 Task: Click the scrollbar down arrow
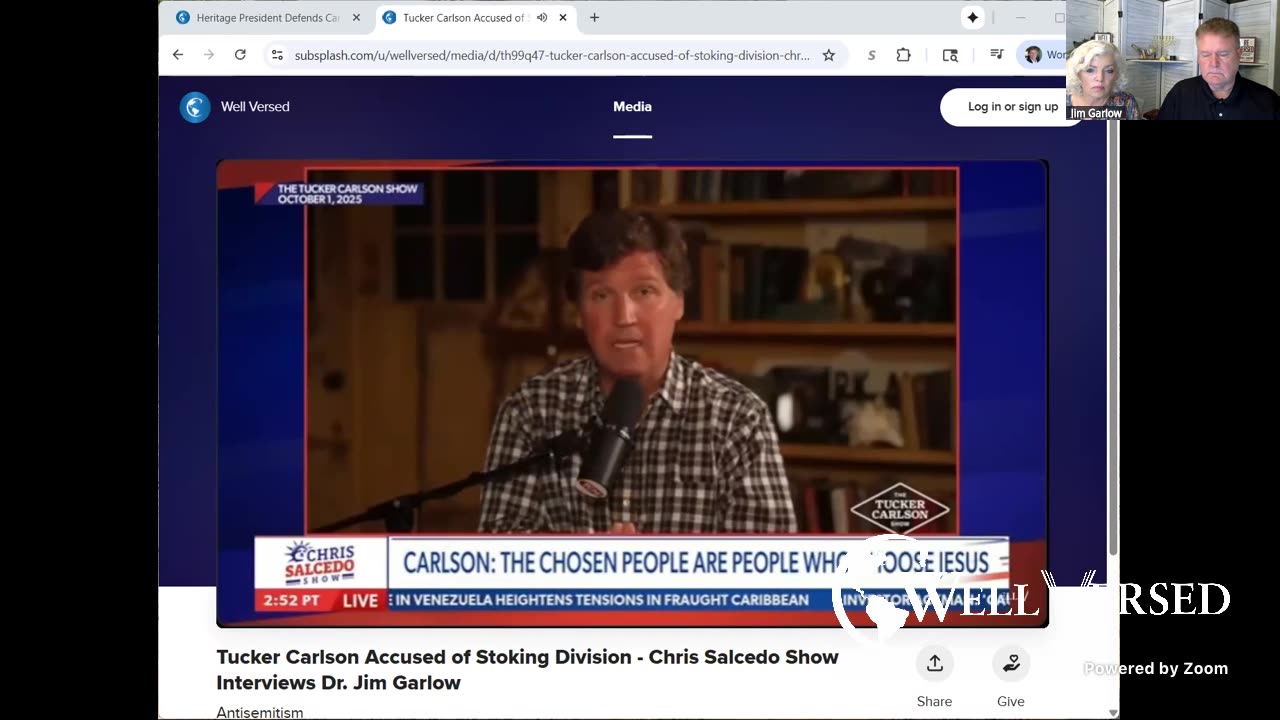coord(1113,712)
